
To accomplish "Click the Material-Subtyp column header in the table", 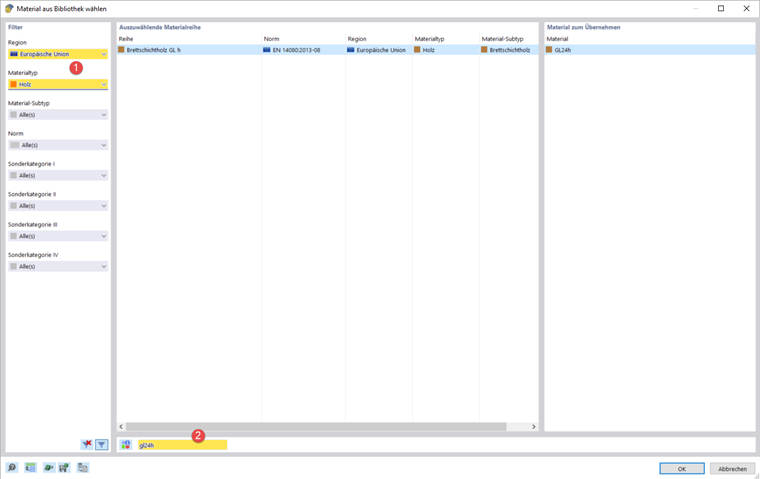I will pos(503,39).
